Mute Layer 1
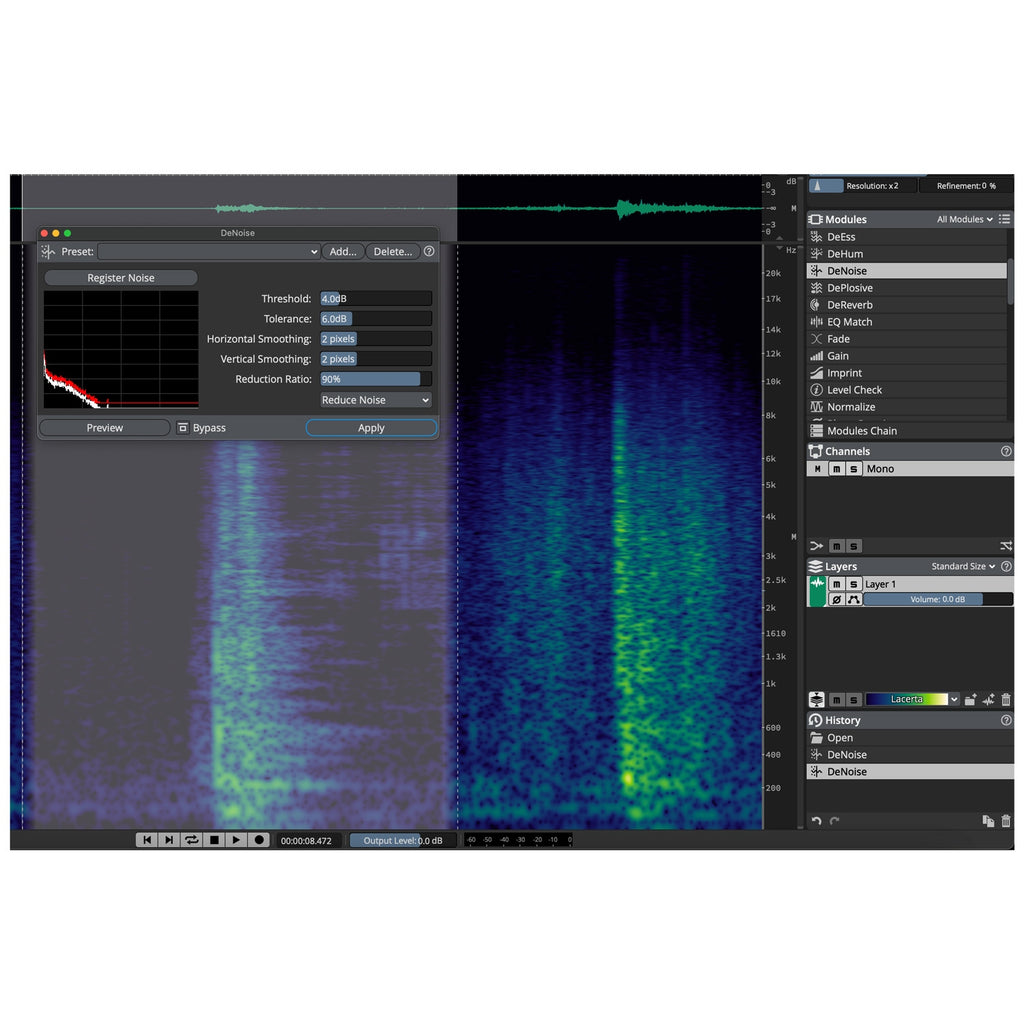Screen dimensions: 1024x1024 pos(837,584)
